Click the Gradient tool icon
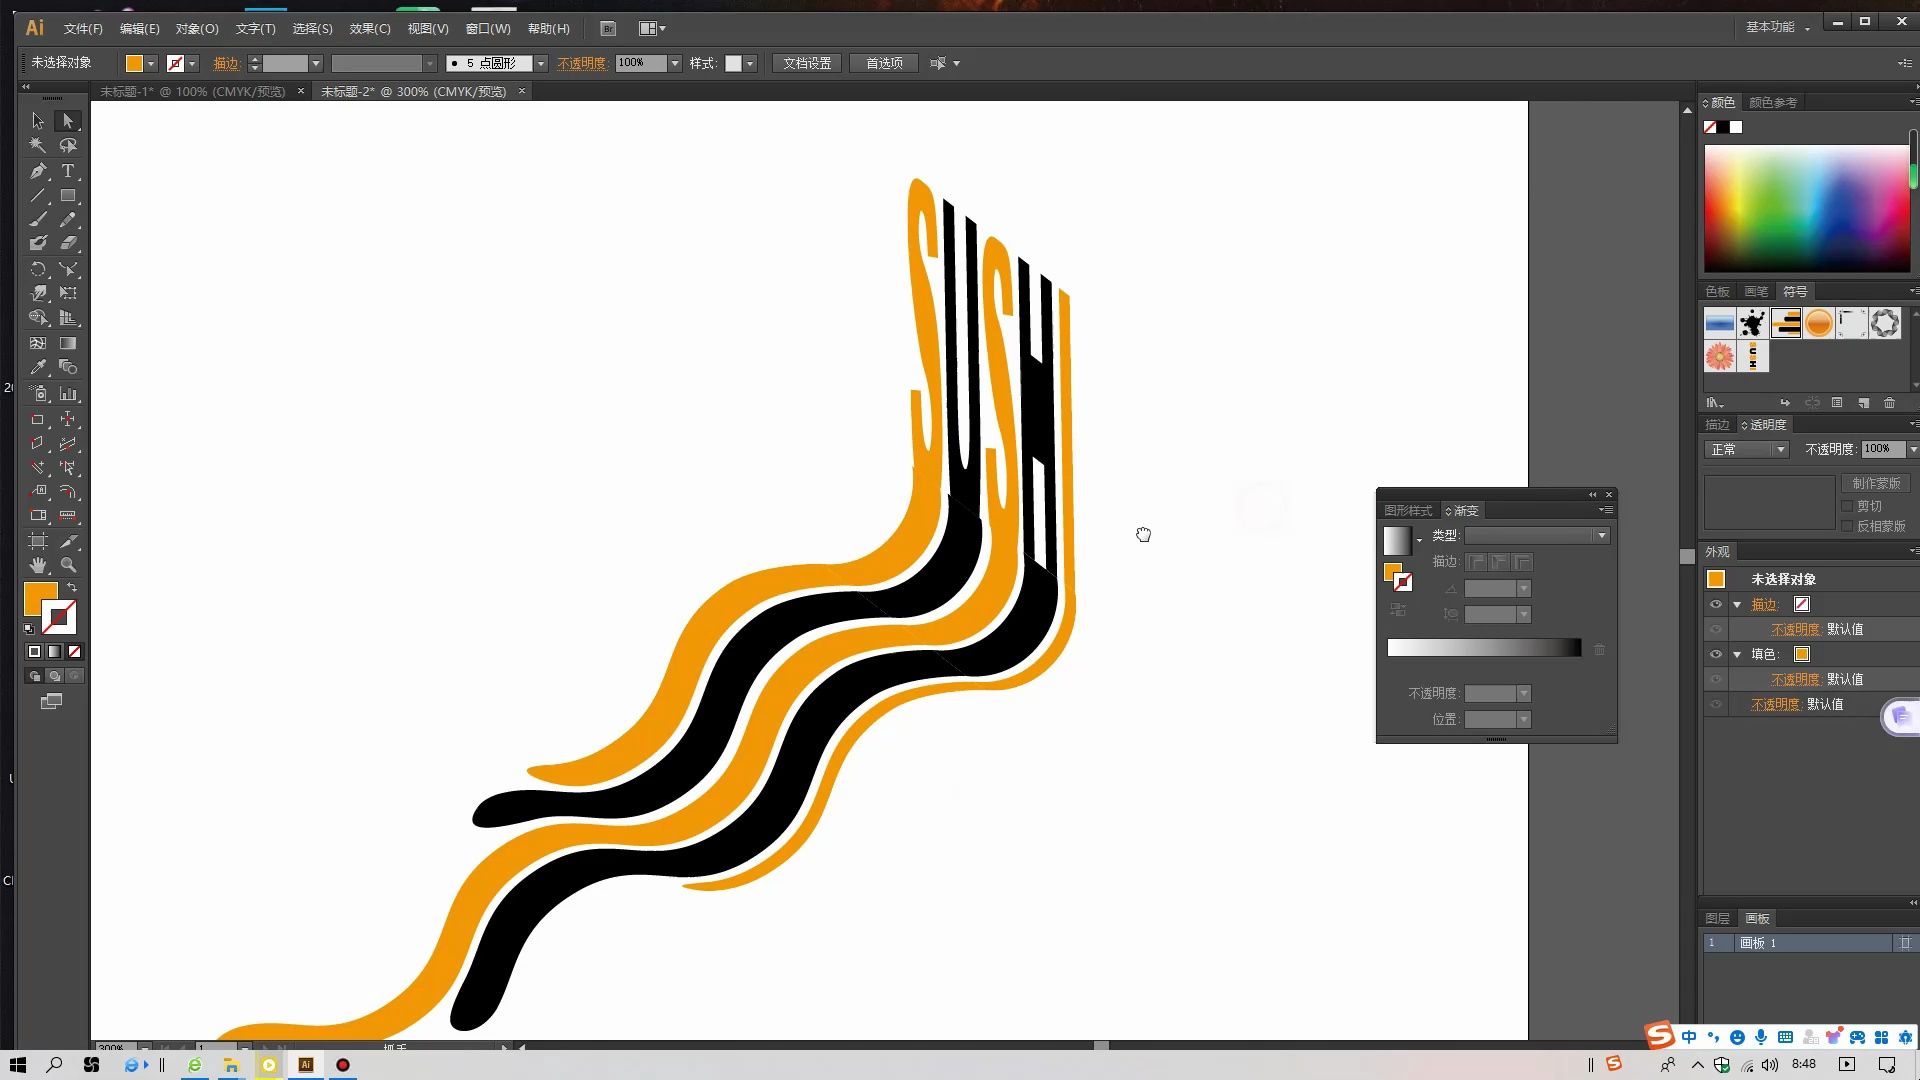Screen dimensions: 1920x1080 (x=68, y=343)
